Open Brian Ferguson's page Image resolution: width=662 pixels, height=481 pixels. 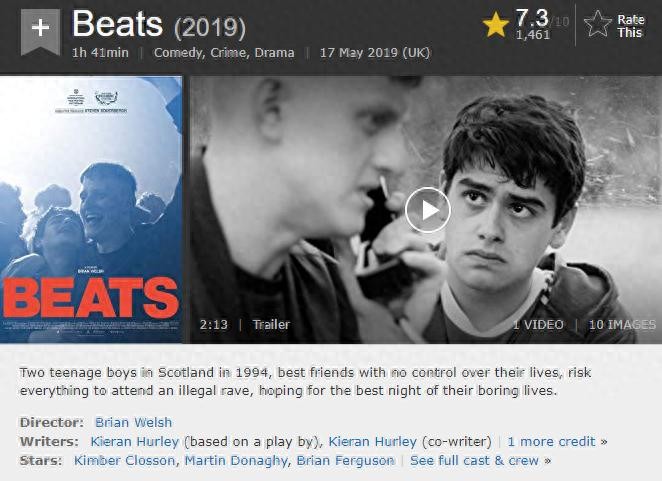(347, 460)
